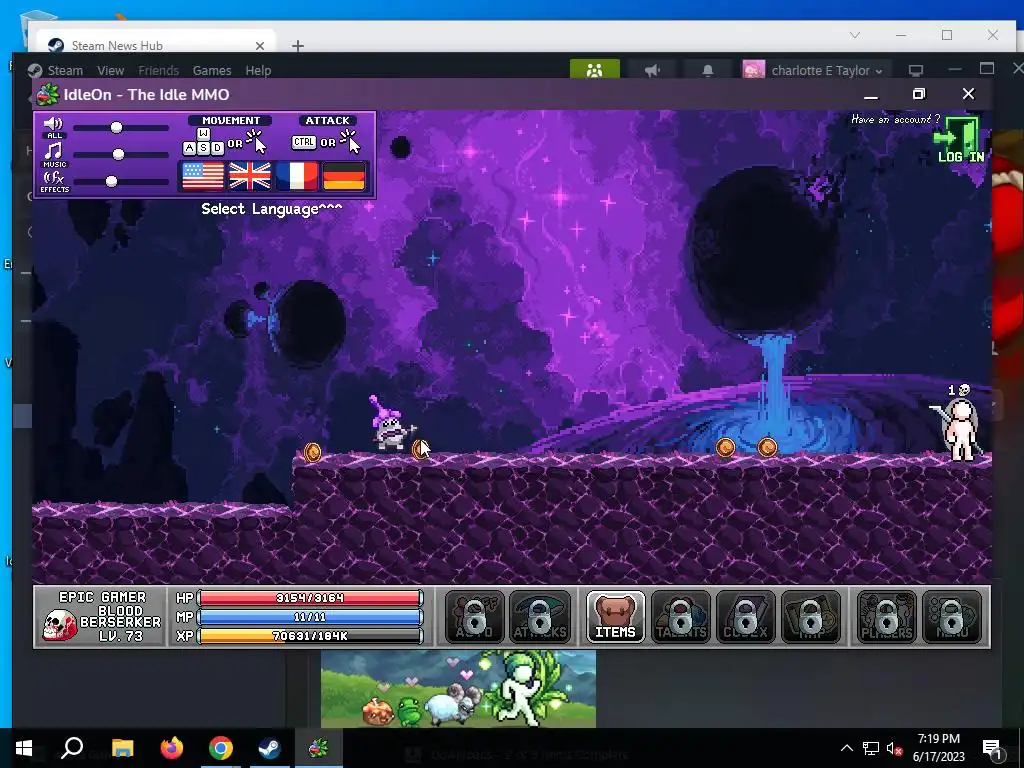The image size is (1024, 768).
Task: Click the 'Have an account ?' text
Action: (x=895, y=119)
